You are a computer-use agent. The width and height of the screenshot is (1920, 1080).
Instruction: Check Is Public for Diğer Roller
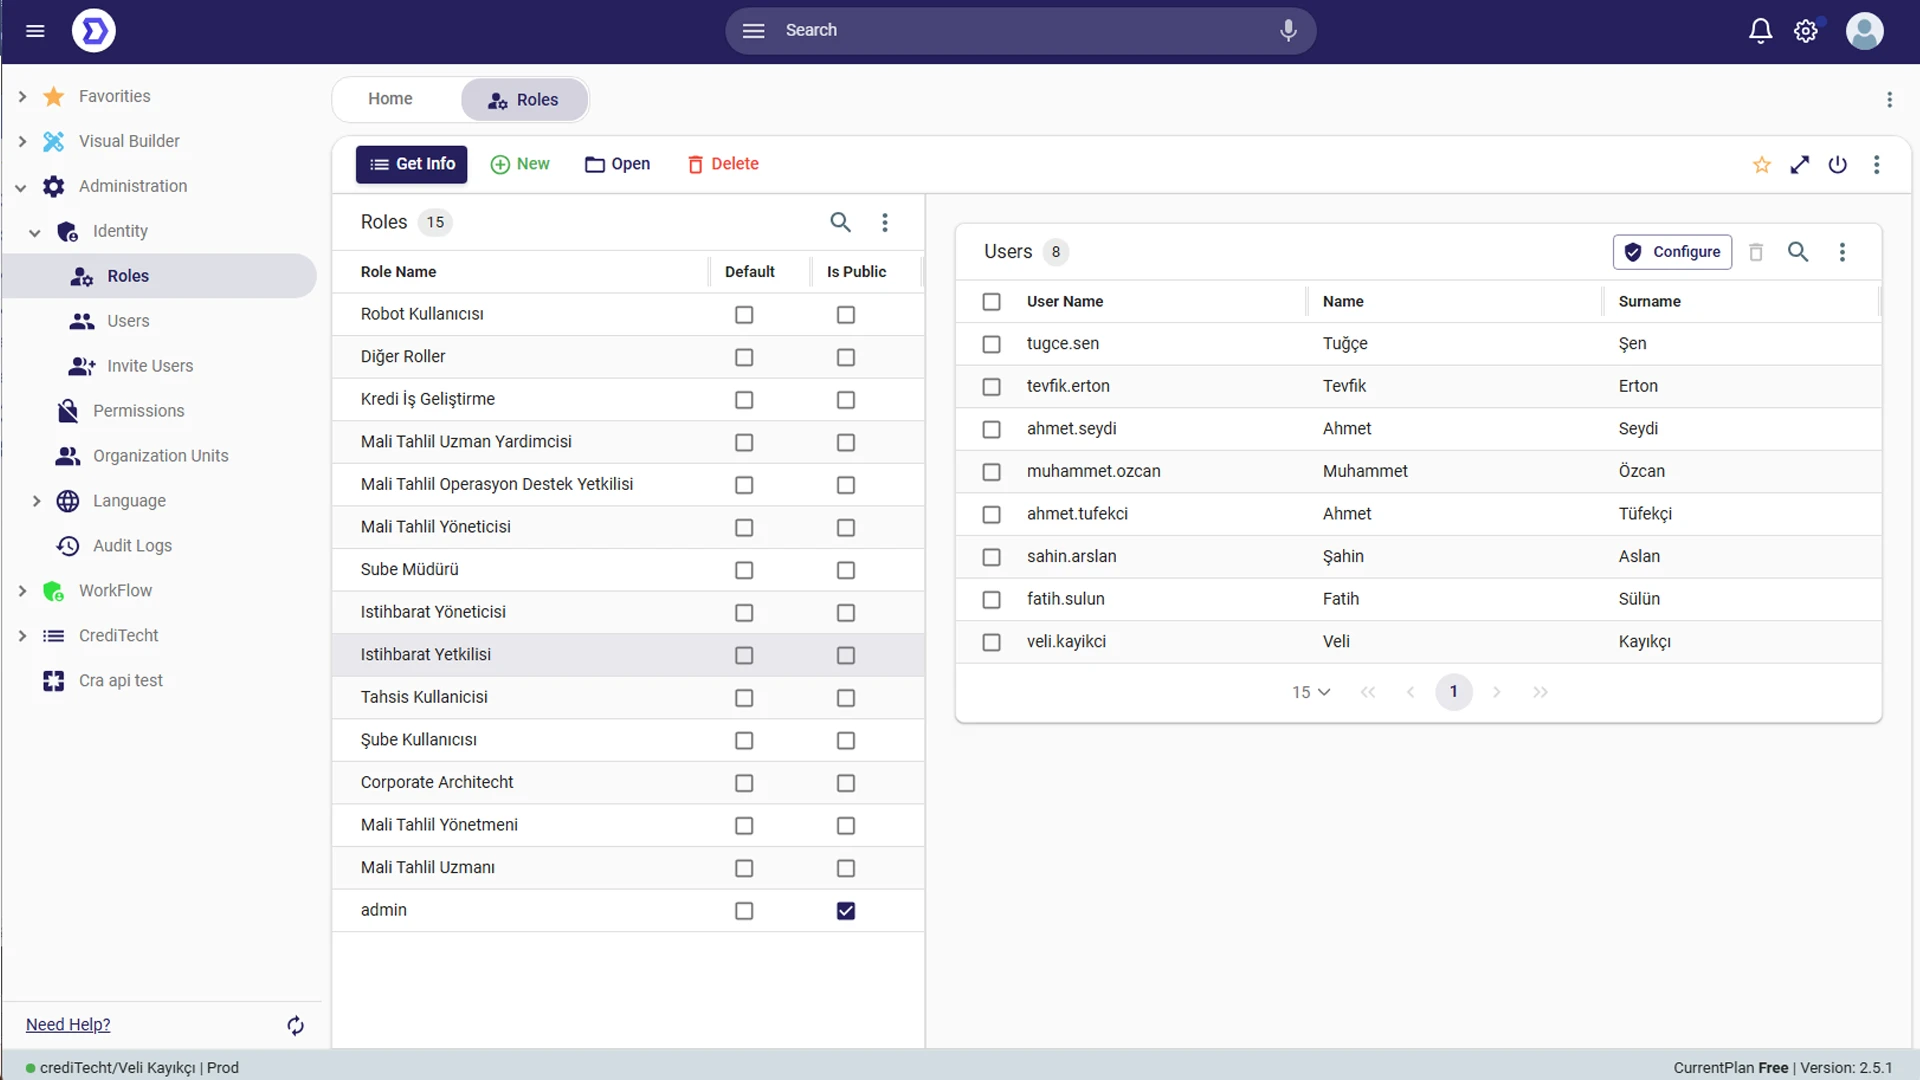click(845, 358)
